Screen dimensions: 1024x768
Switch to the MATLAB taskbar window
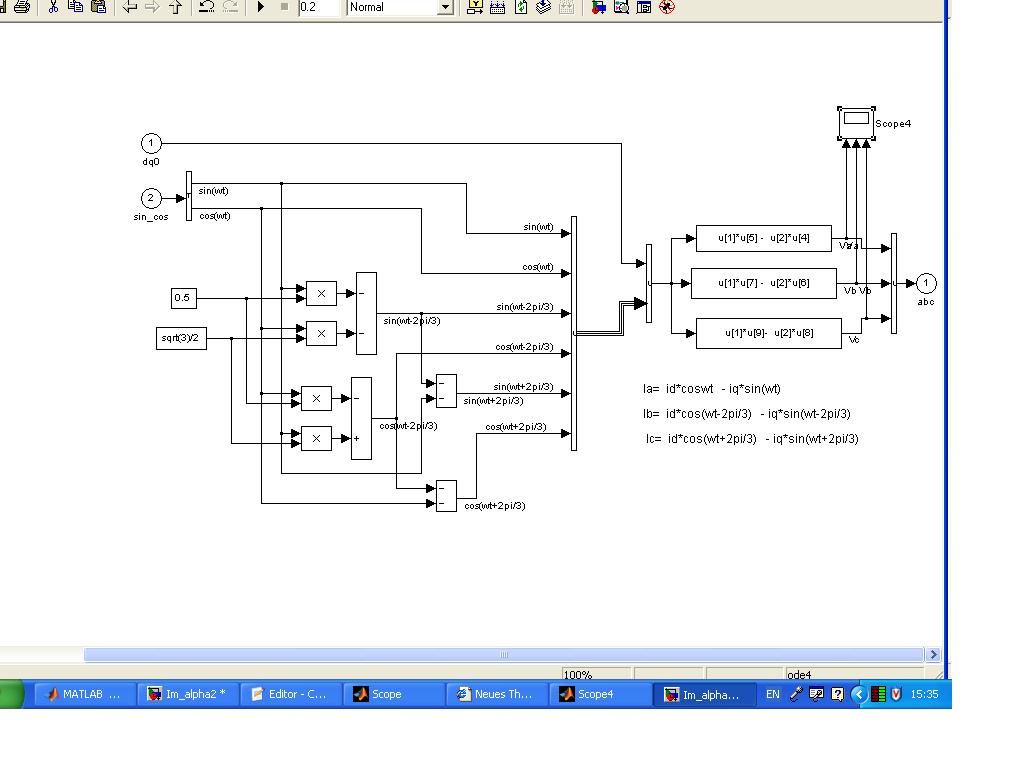(83, 694)
